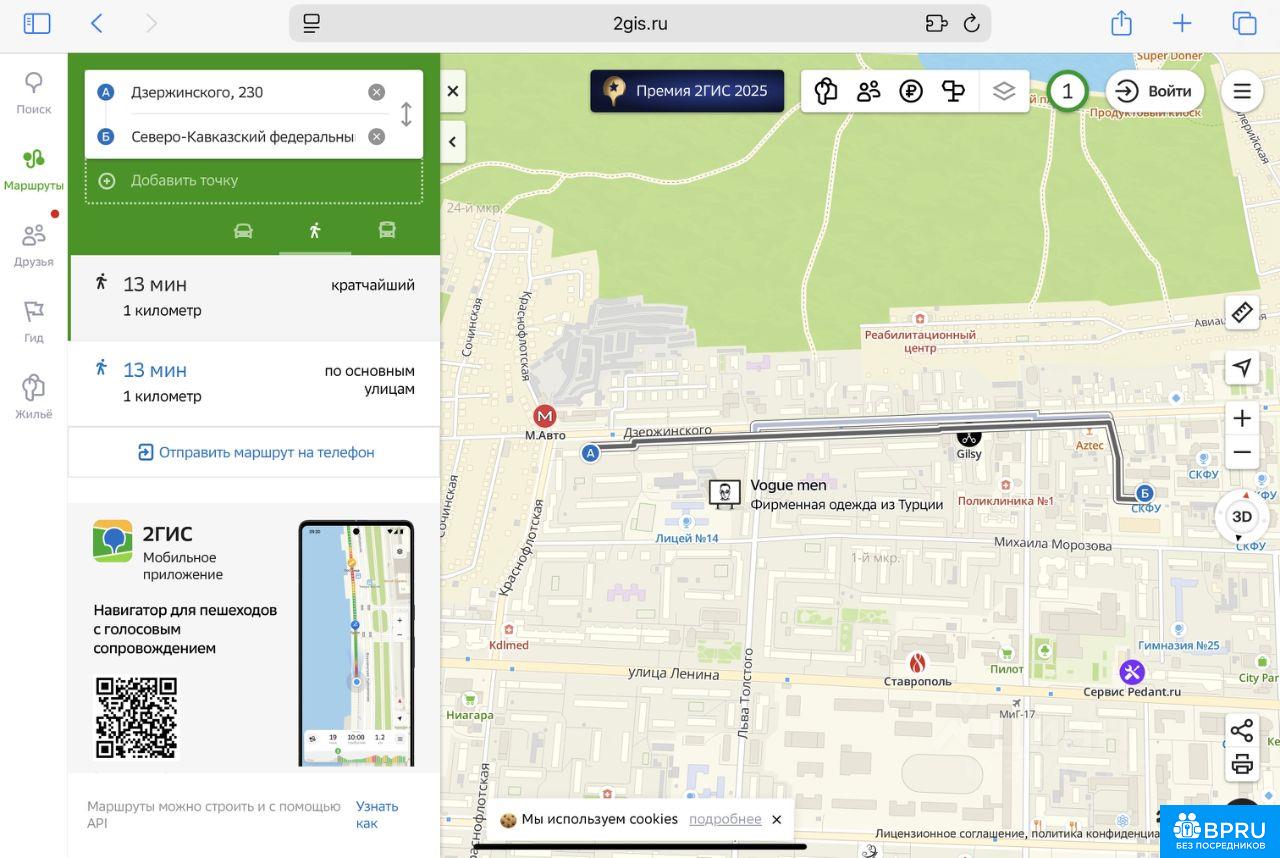
Task: Reload the 2gis.ru page
Action: pyautogui.click(x=971, y=23)
